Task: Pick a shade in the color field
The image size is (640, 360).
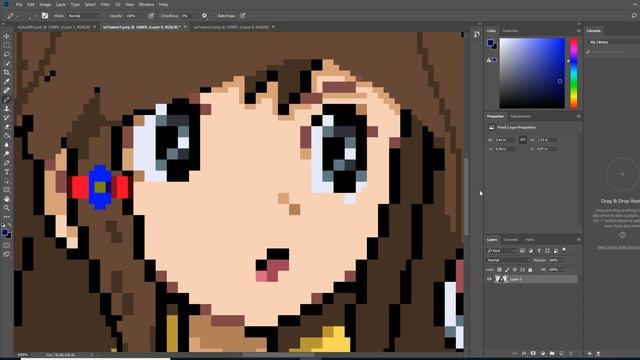Action: click(x=532, y=73)
